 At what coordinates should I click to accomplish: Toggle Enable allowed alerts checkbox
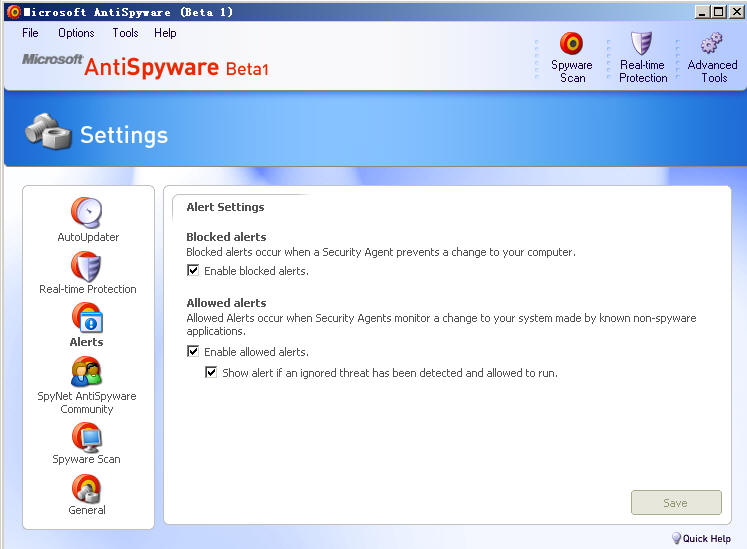tap(193, 352)
